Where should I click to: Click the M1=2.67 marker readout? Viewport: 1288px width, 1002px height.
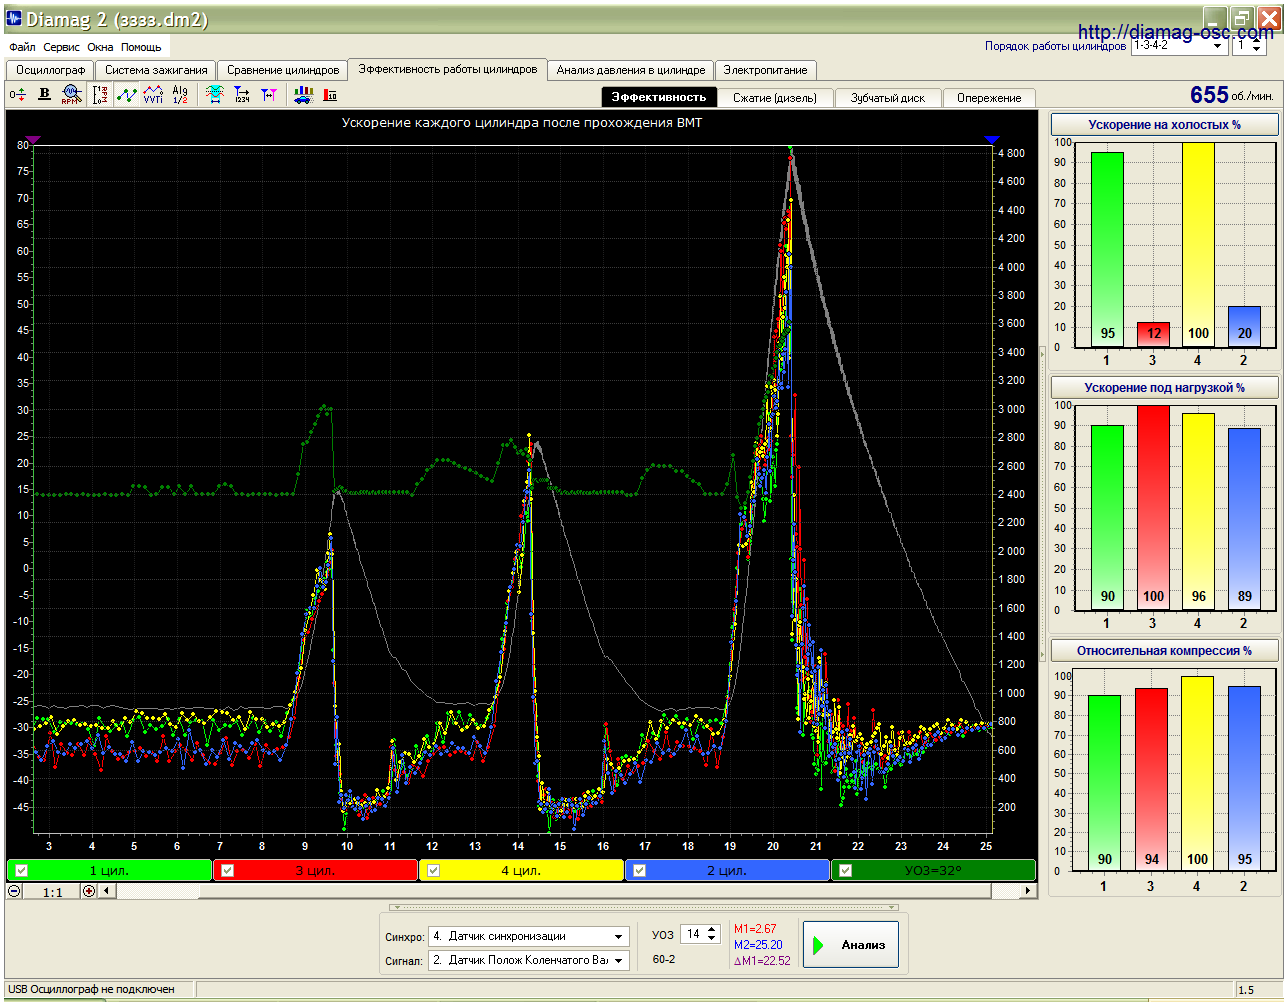click(x=755, y=929)
